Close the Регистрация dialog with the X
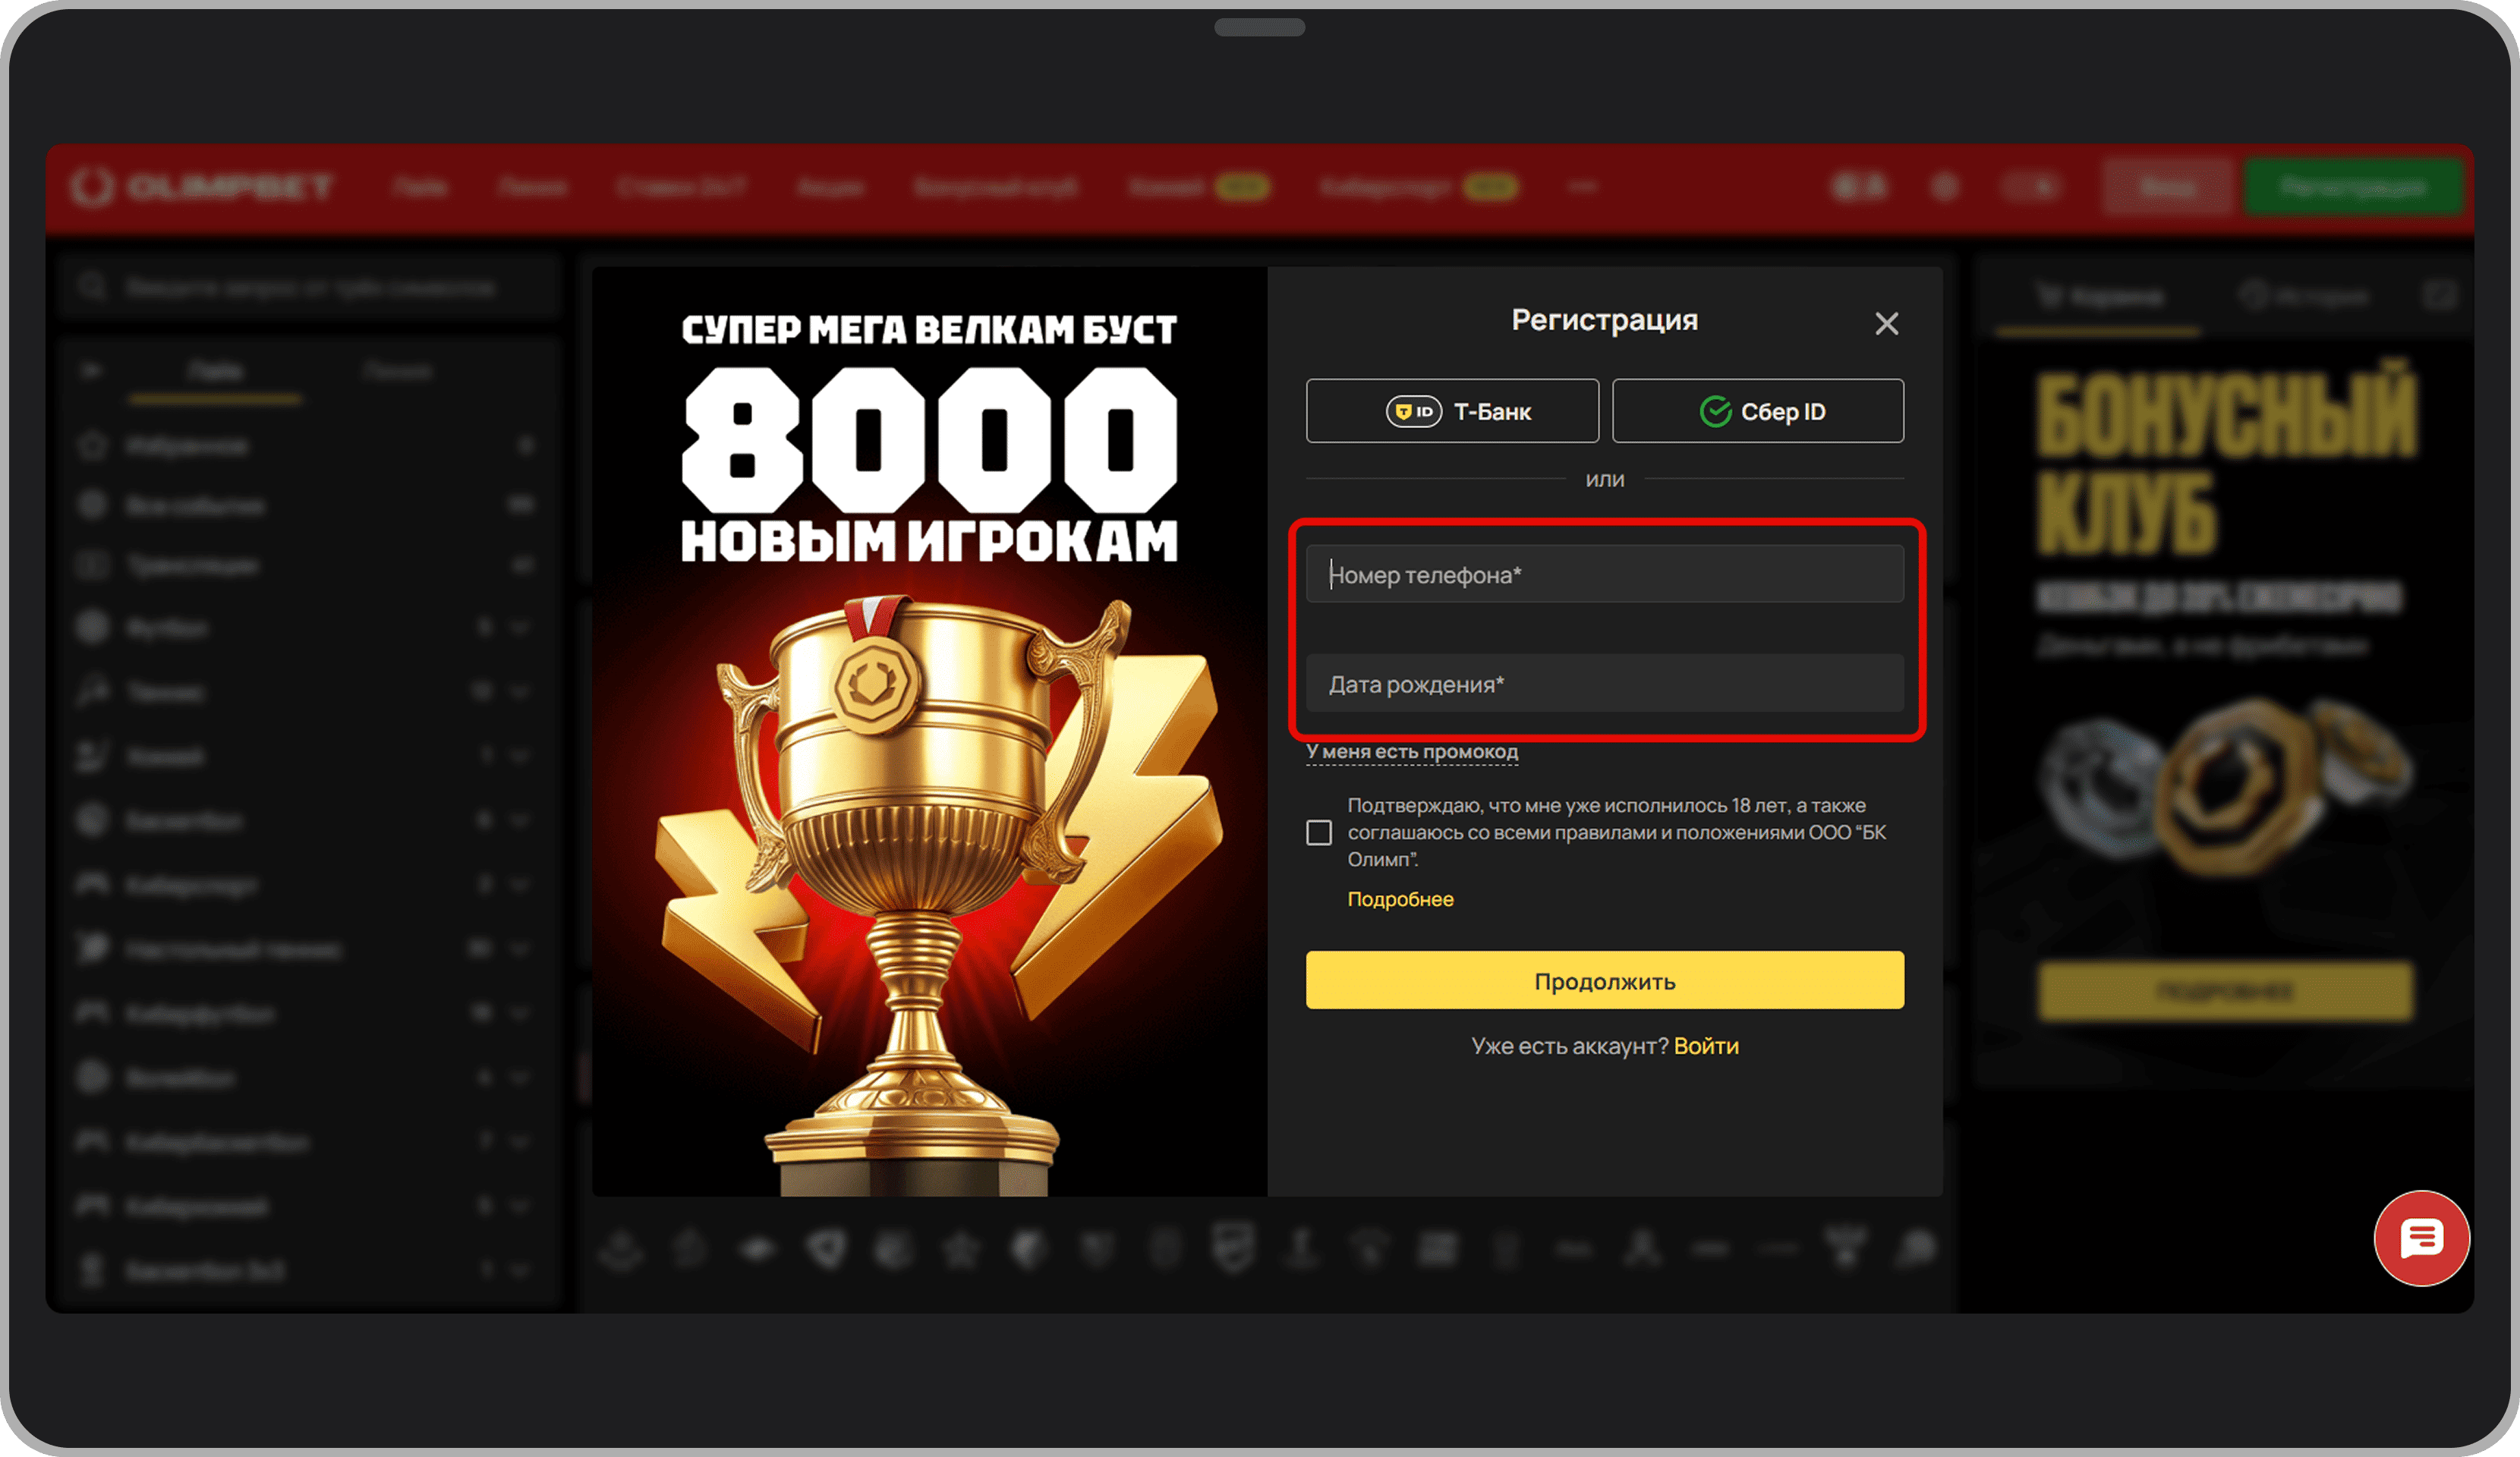The width and height of the screenshot is (2520, 1457). 1886,323
